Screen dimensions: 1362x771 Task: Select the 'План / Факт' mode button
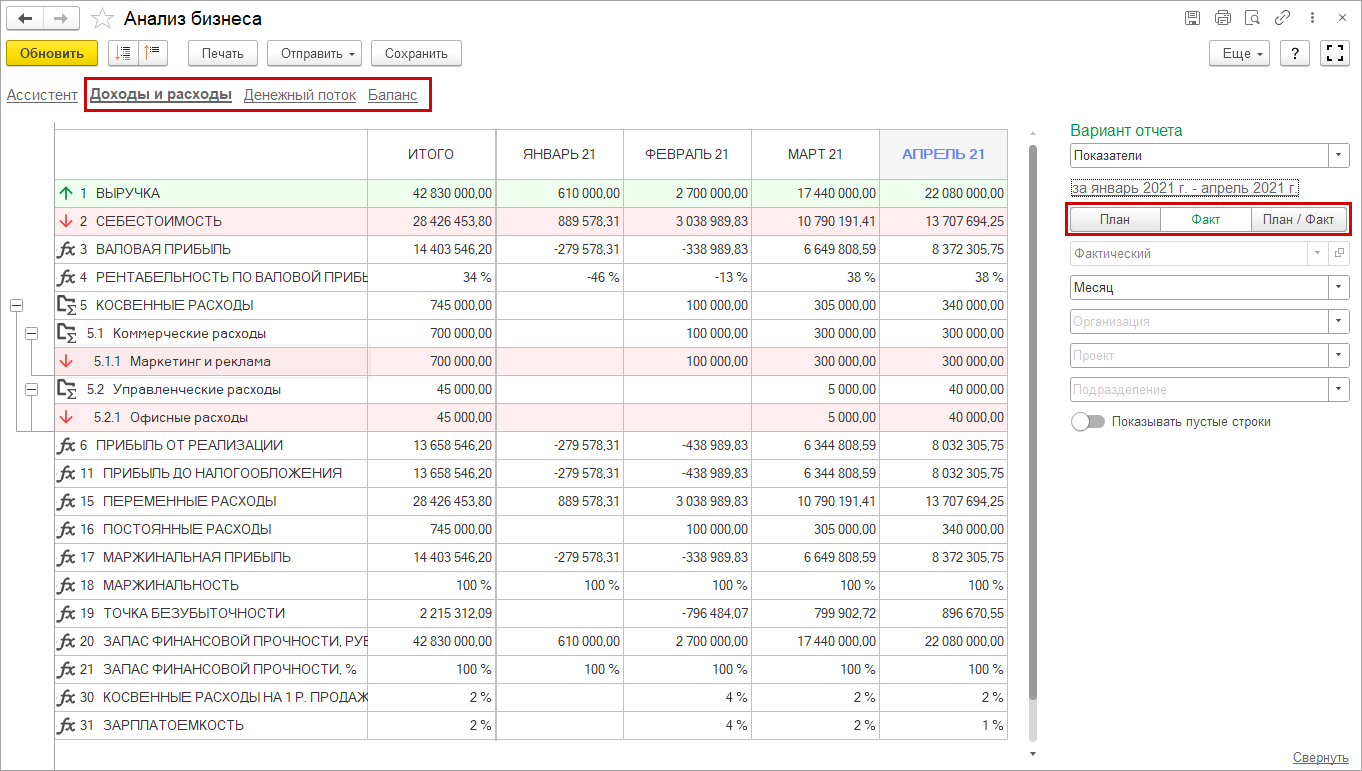[x=1298, y=220]
